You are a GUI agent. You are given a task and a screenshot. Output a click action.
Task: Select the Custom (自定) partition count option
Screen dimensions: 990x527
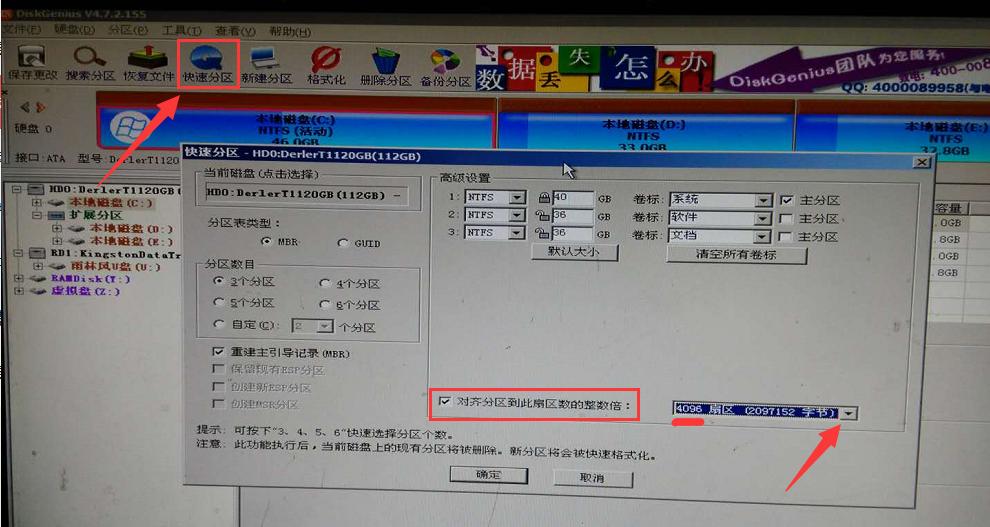220,324
